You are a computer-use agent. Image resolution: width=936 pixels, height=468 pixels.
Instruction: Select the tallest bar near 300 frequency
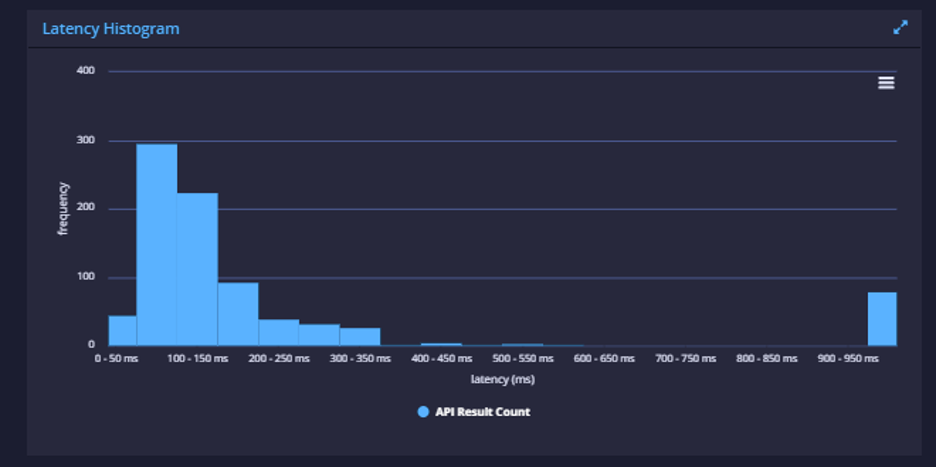pos(157,245)
